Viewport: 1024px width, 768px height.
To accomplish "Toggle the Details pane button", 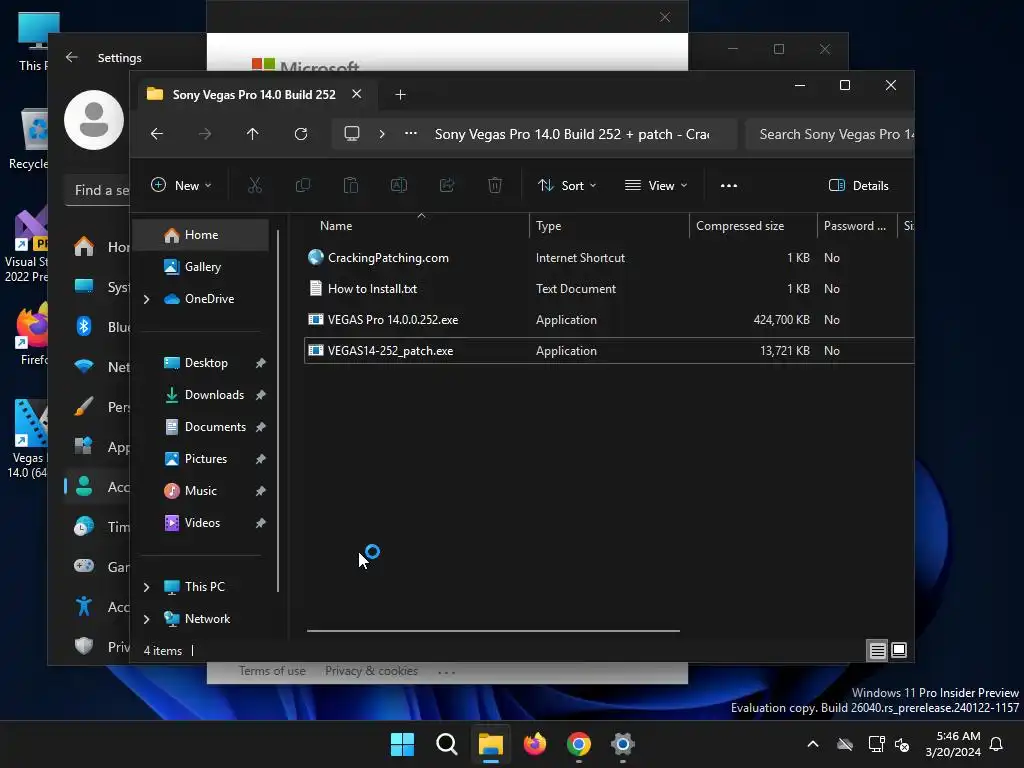I will 858,185.
